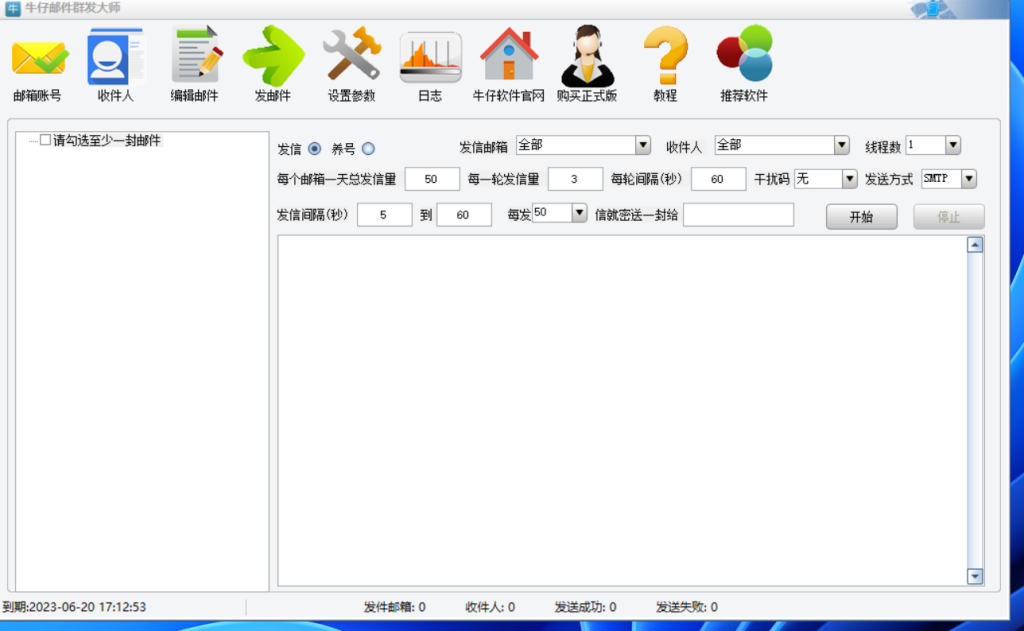Expand the 收件人 全部 dropdown
The height and width of the screenshot is (631, 1024).
(x=841, y=146)
